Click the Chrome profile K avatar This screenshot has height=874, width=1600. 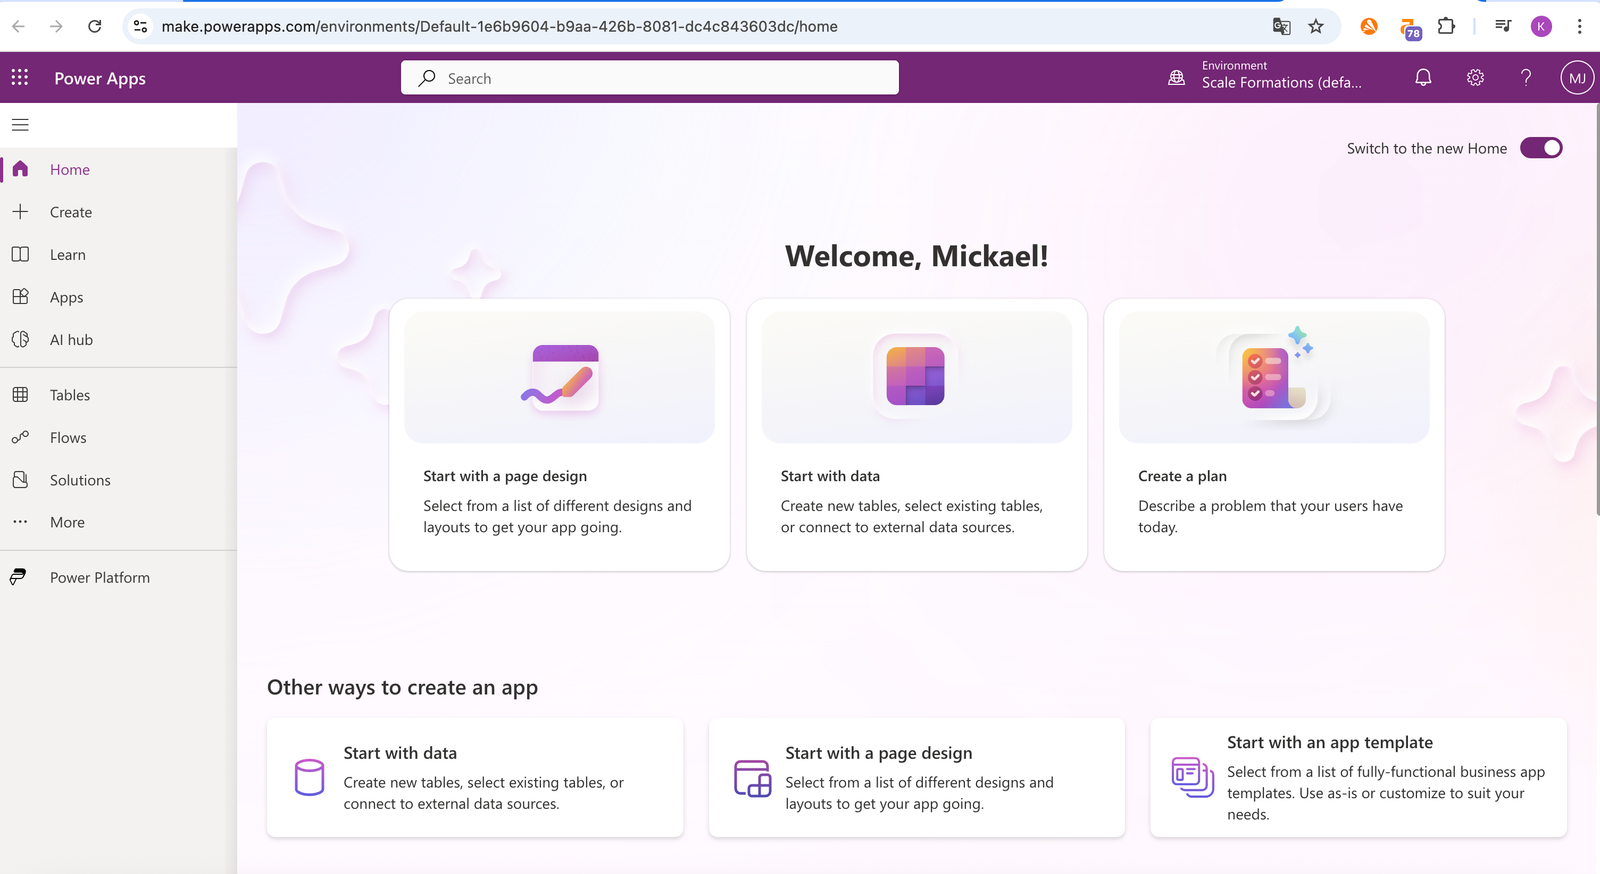[x=1541, y=26]
